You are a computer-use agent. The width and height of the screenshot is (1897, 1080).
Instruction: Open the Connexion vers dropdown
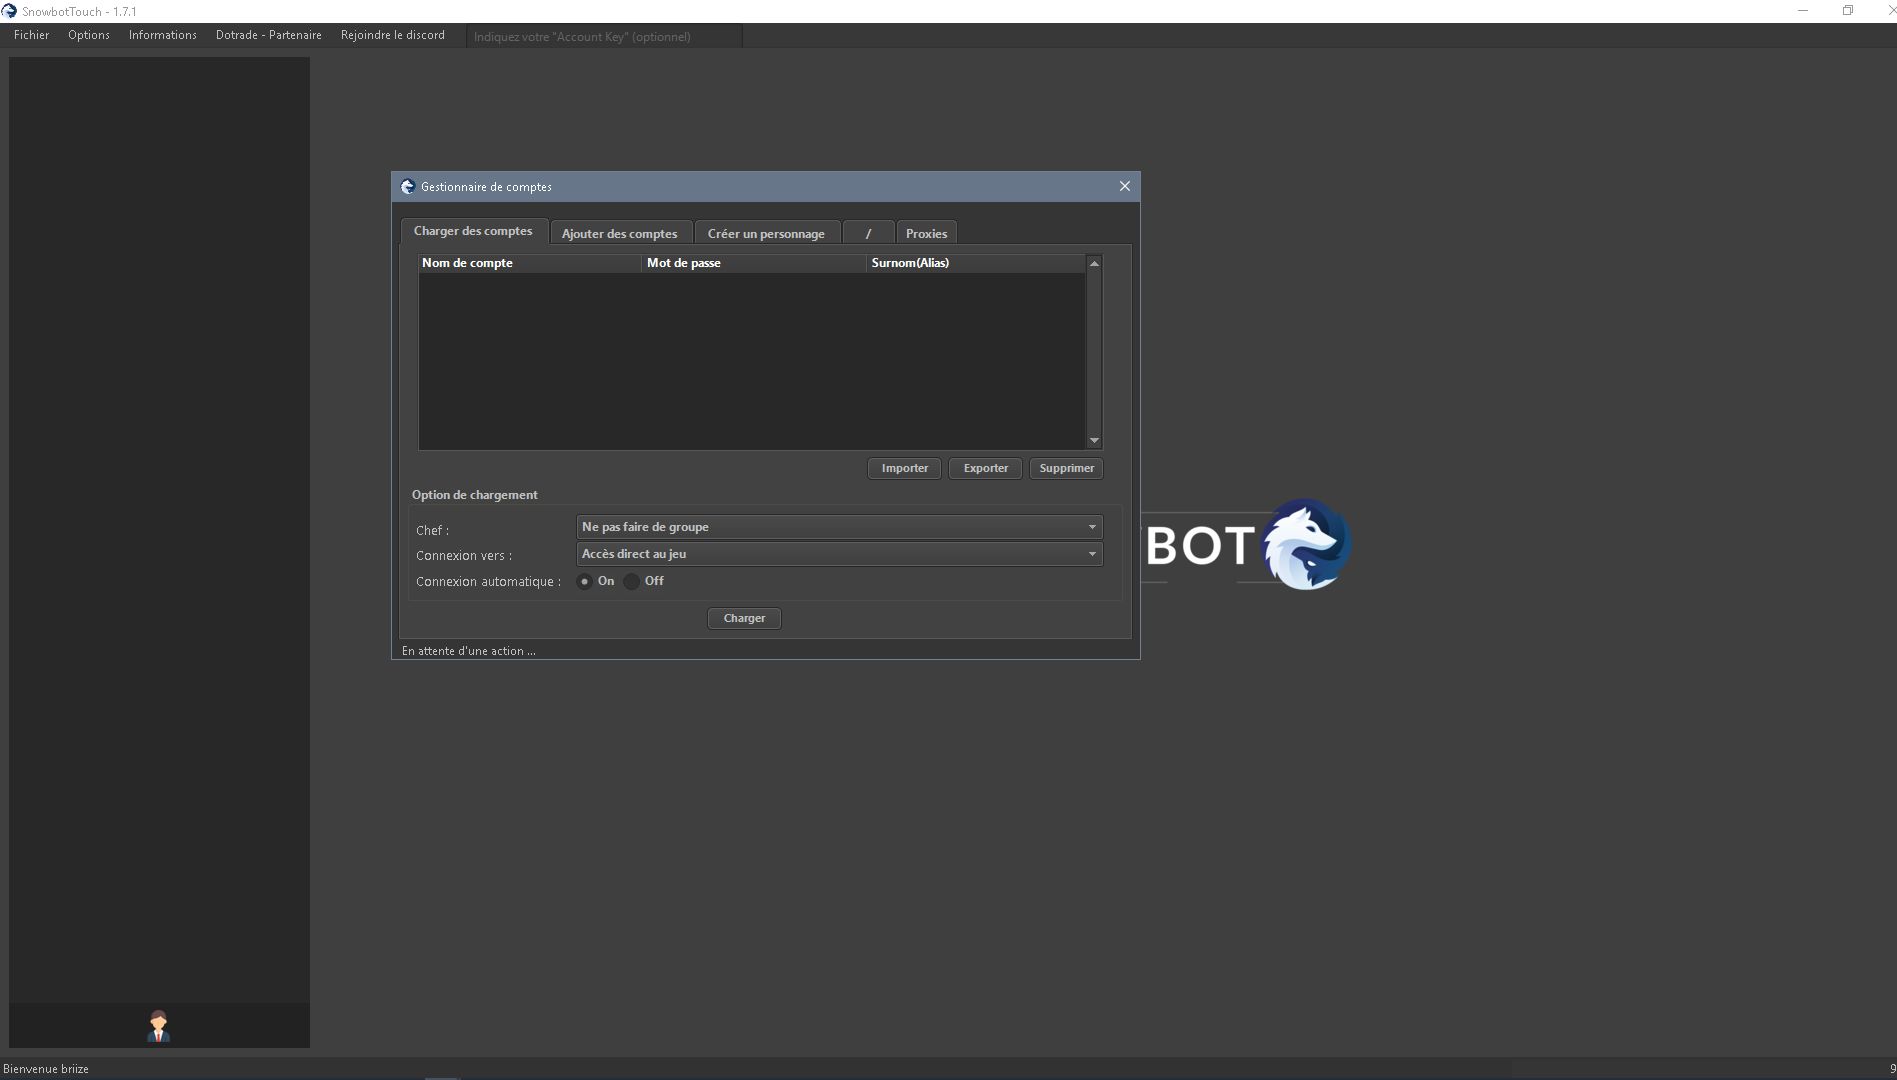coord(839,554)
